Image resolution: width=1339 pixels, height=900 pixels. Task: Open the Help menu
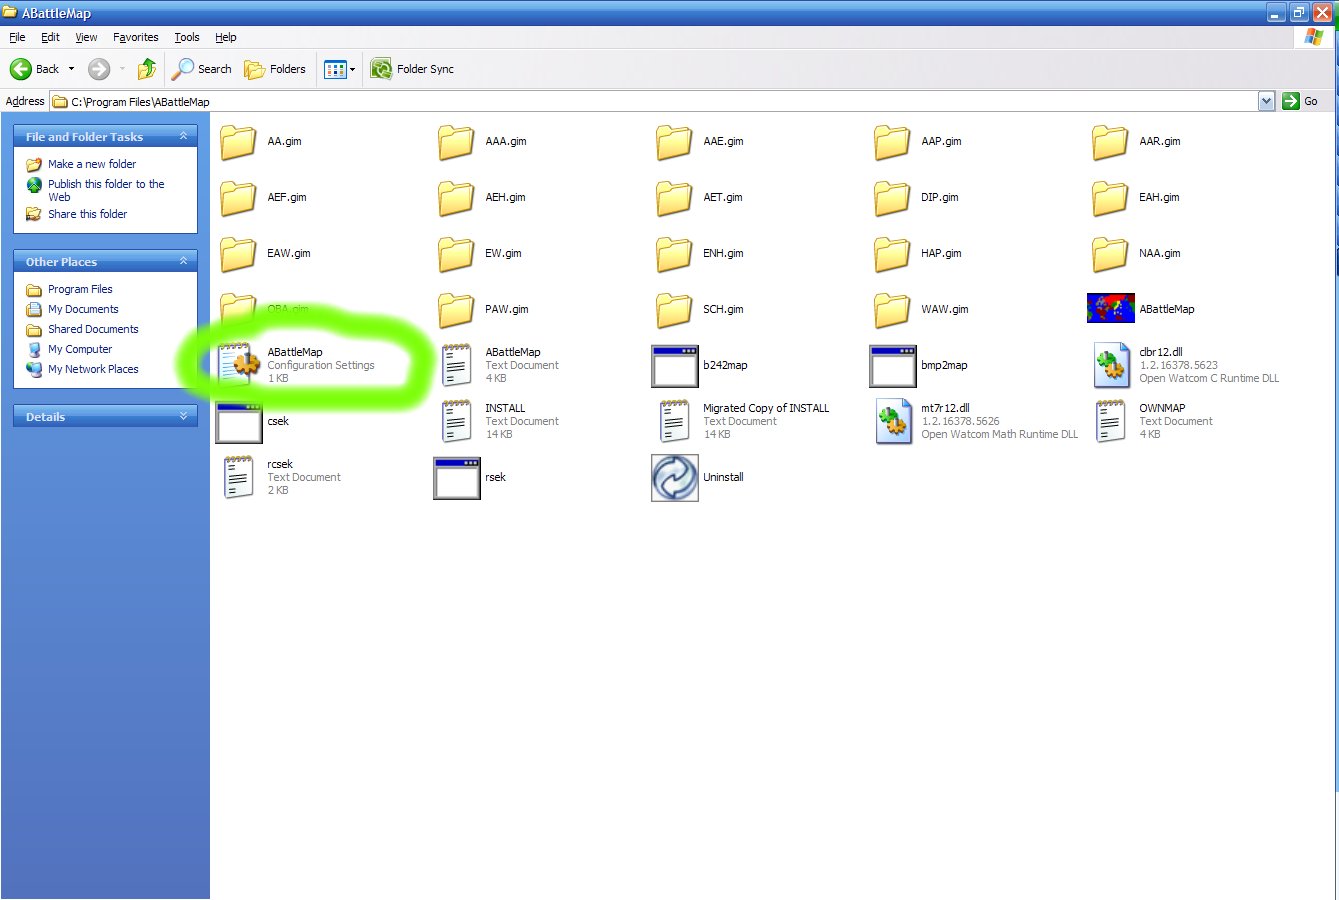pyautogui.click(x=226, y=37)
